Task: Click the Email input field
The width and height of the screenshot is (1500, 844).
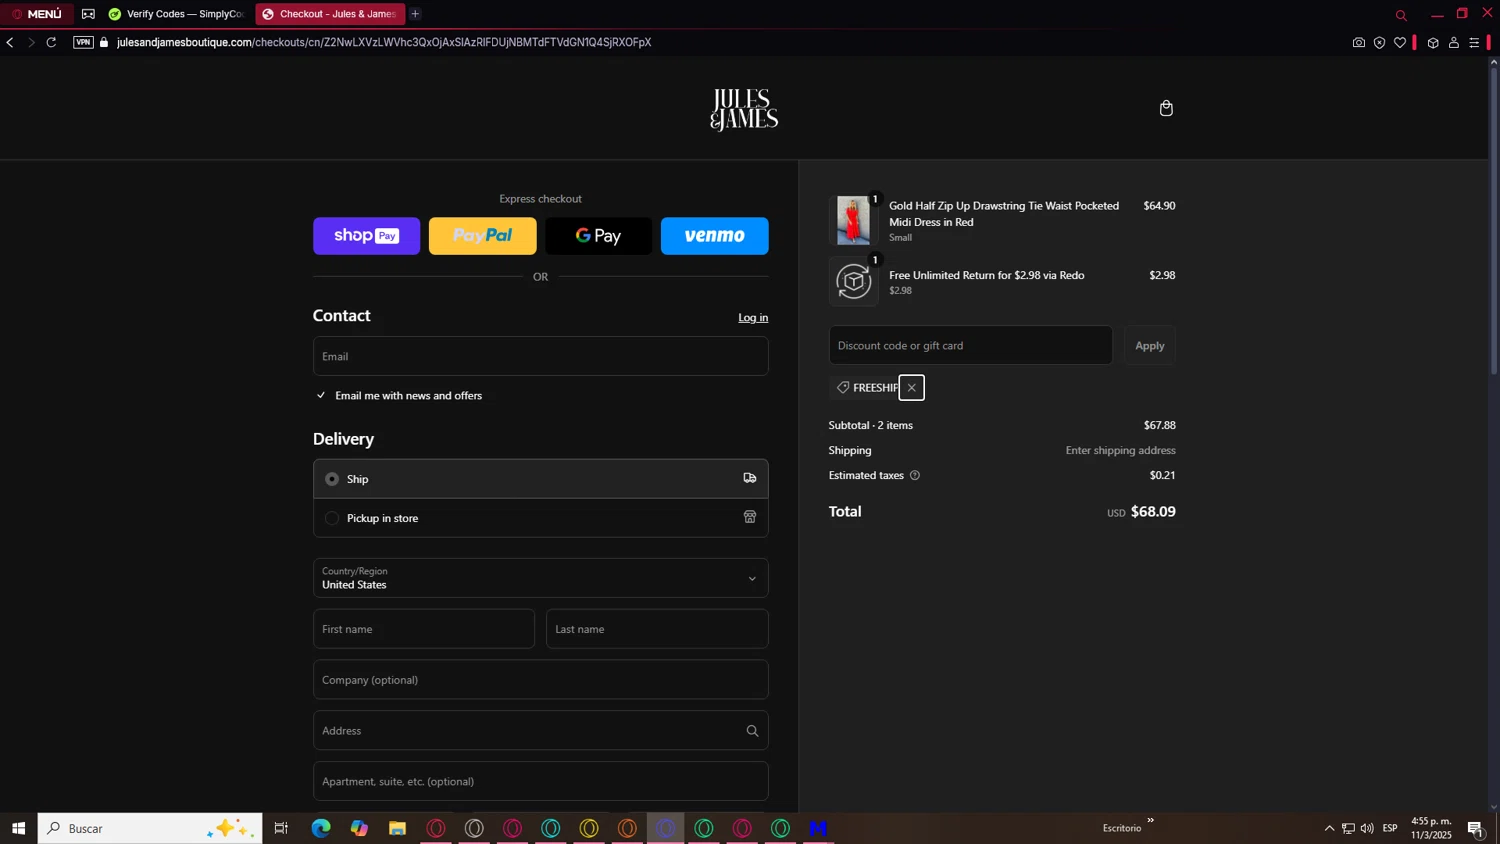Action: pyautogui.click(x=541, y=356)
